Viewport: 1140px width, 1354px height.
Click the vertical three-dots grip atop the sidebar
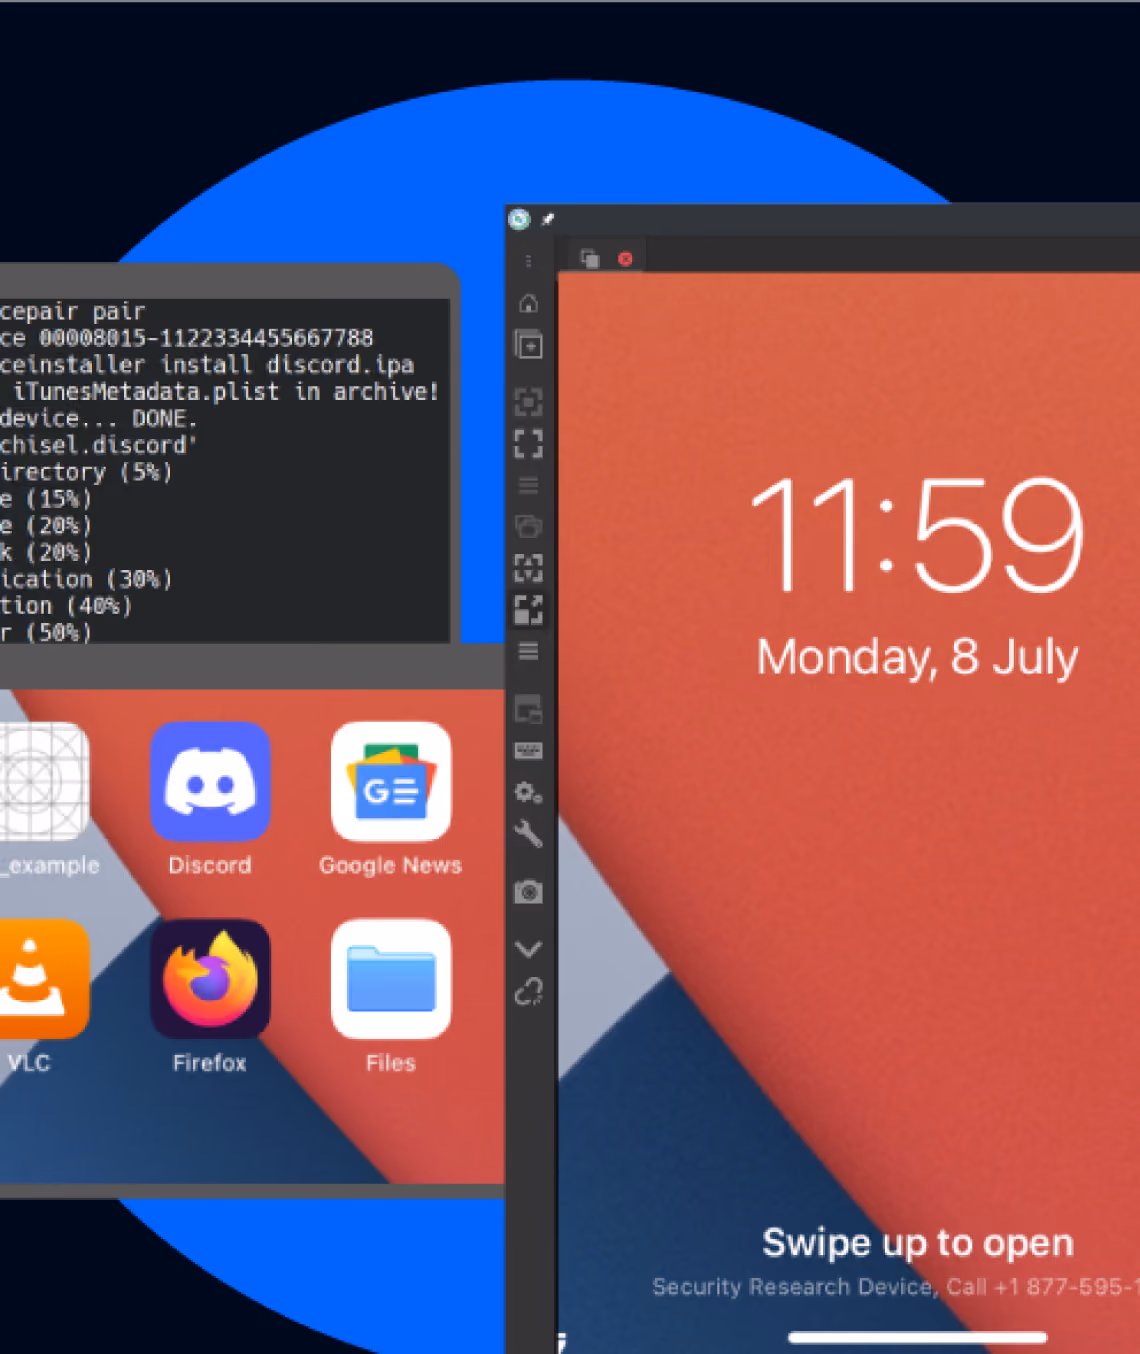tap(528, 261)
